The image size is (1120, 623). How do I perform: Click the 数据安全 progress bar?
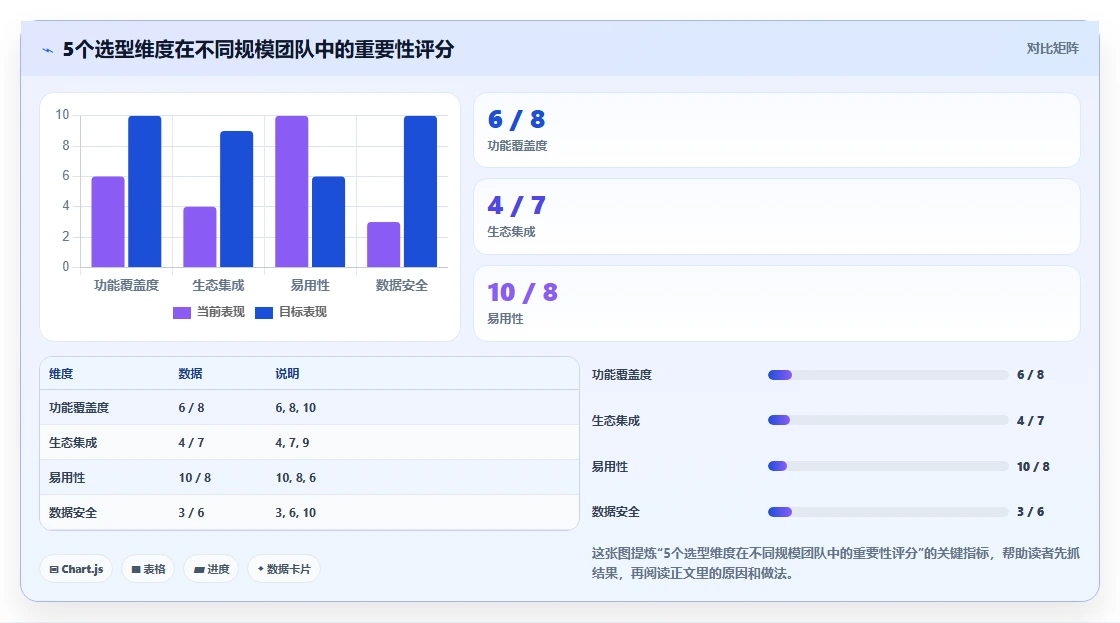coord(888,512)
